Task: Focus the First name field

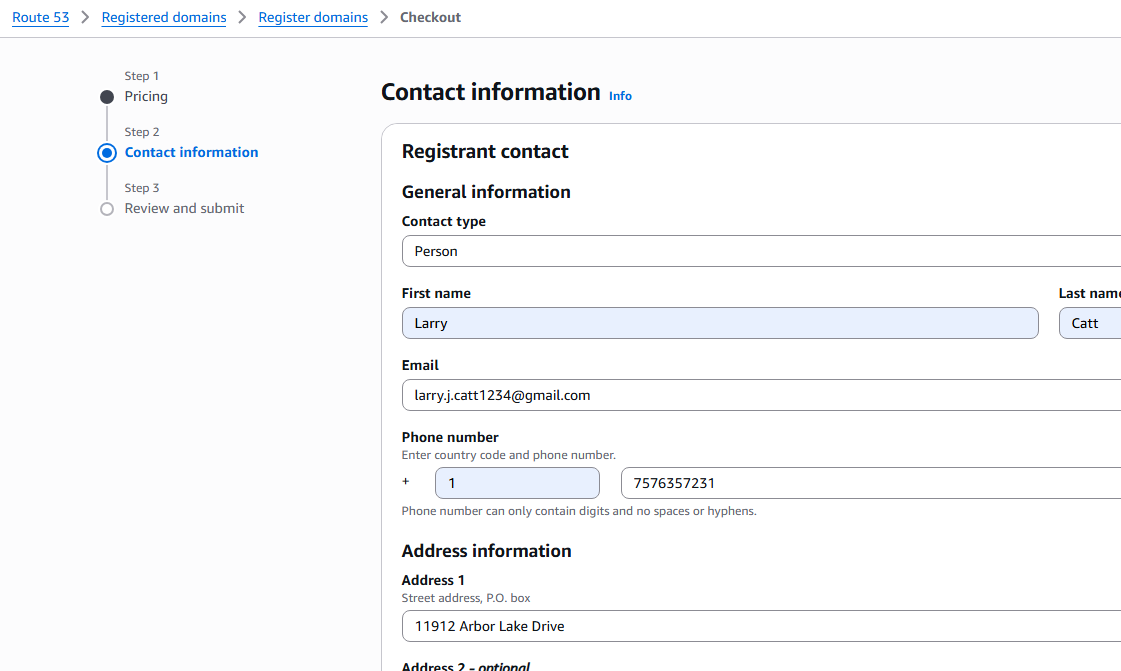Action: click(720, 323)
